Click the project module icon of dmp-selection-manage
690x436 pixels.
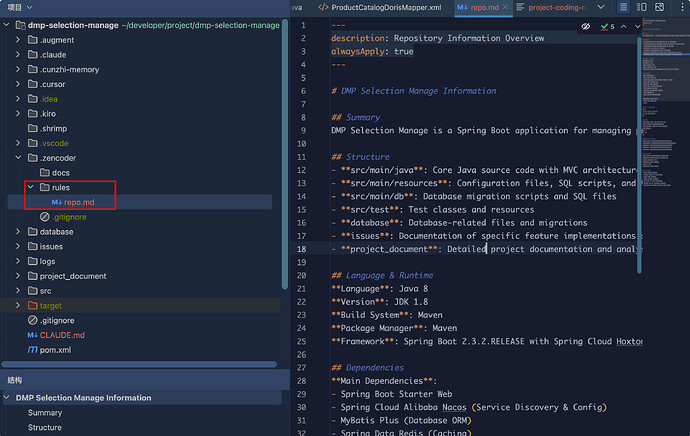click(21, 25)
